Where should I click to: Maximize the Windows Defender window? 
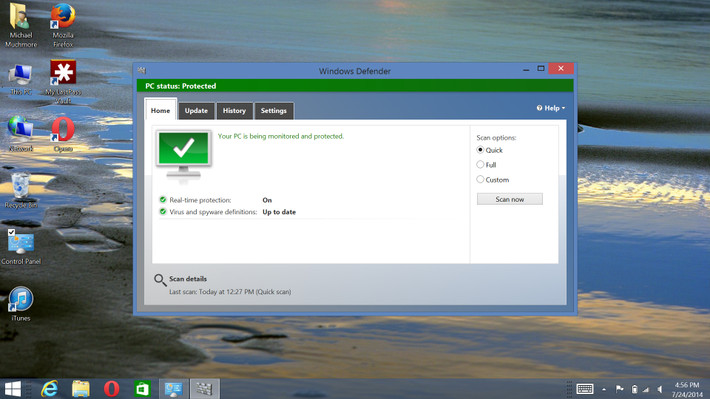[x=541, y=69]
